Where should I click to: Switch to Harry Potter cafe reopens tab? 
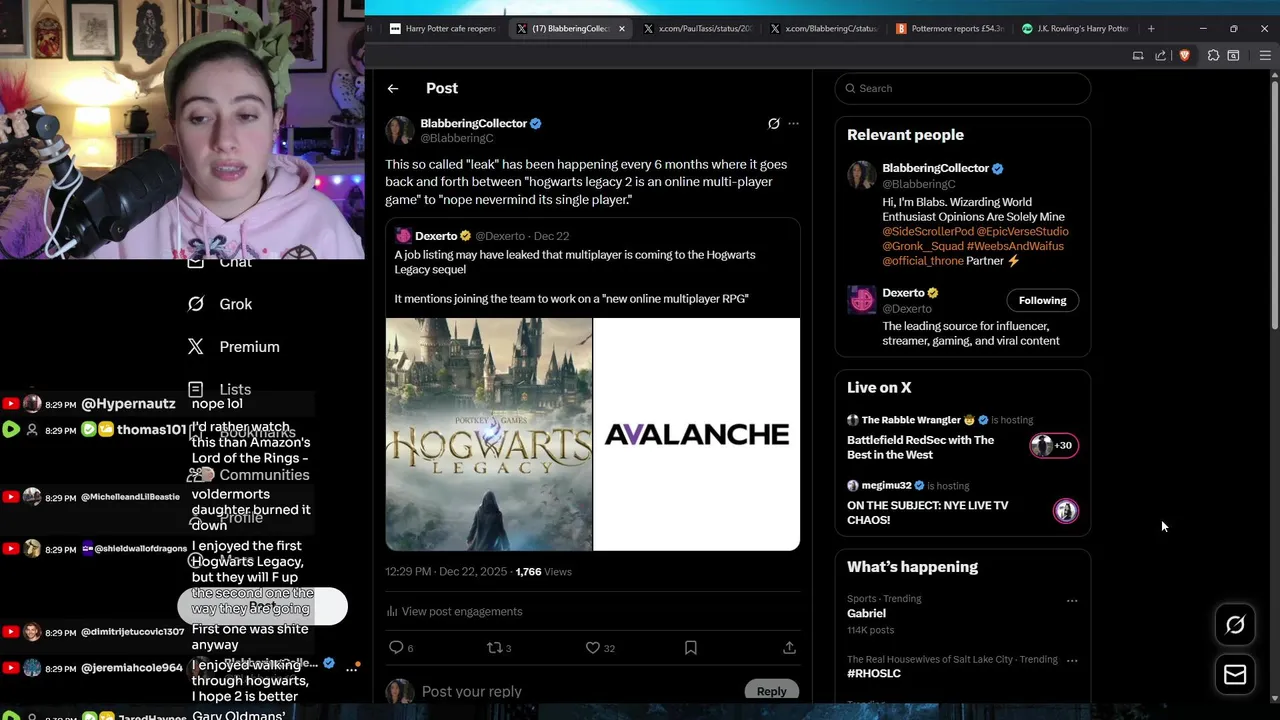[x=441, y=29]
